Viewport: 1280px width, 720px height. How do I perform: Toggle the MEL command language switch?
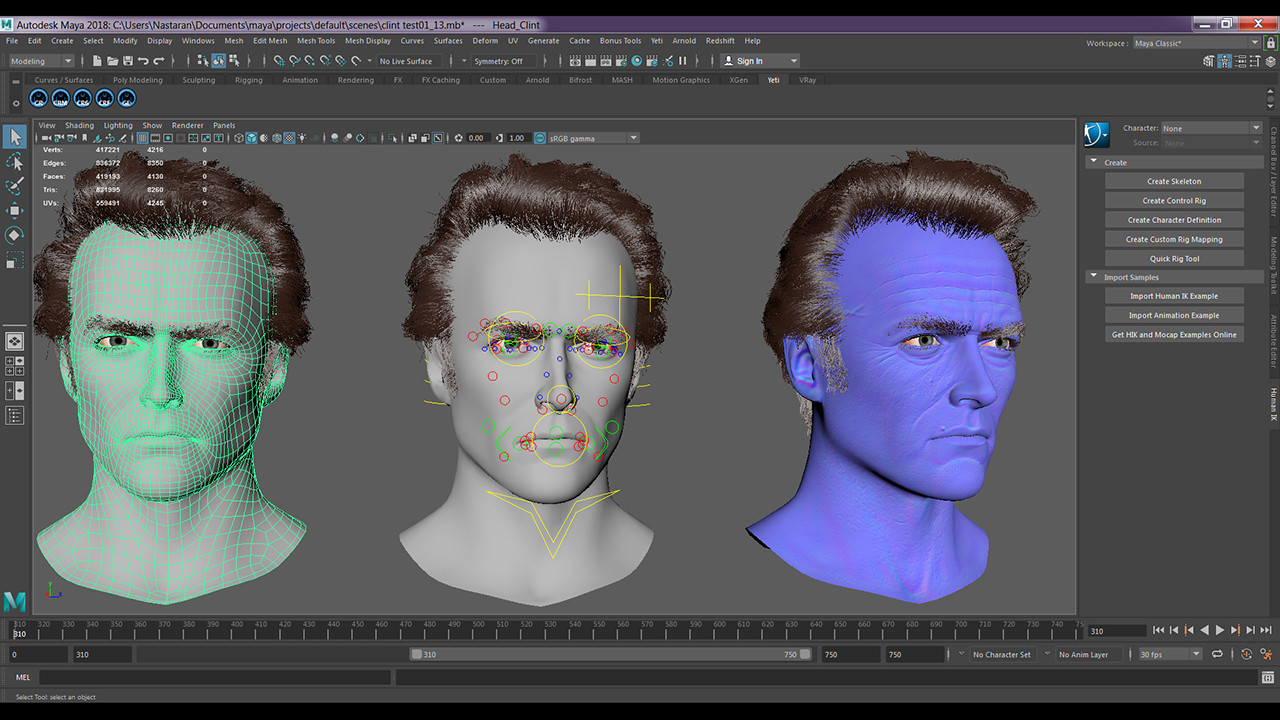point(23,677)
